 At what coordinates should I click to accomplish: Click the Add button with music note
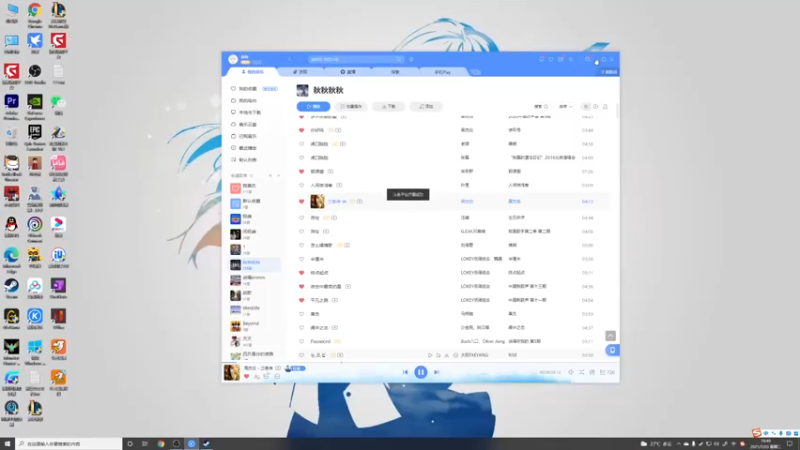(x=426, y=107)
